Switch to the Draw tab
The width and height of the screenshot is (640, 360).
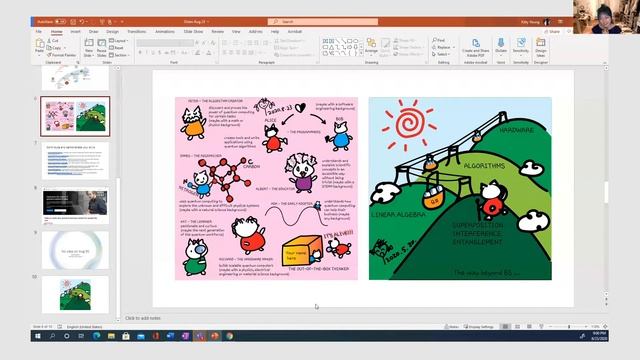93,31
